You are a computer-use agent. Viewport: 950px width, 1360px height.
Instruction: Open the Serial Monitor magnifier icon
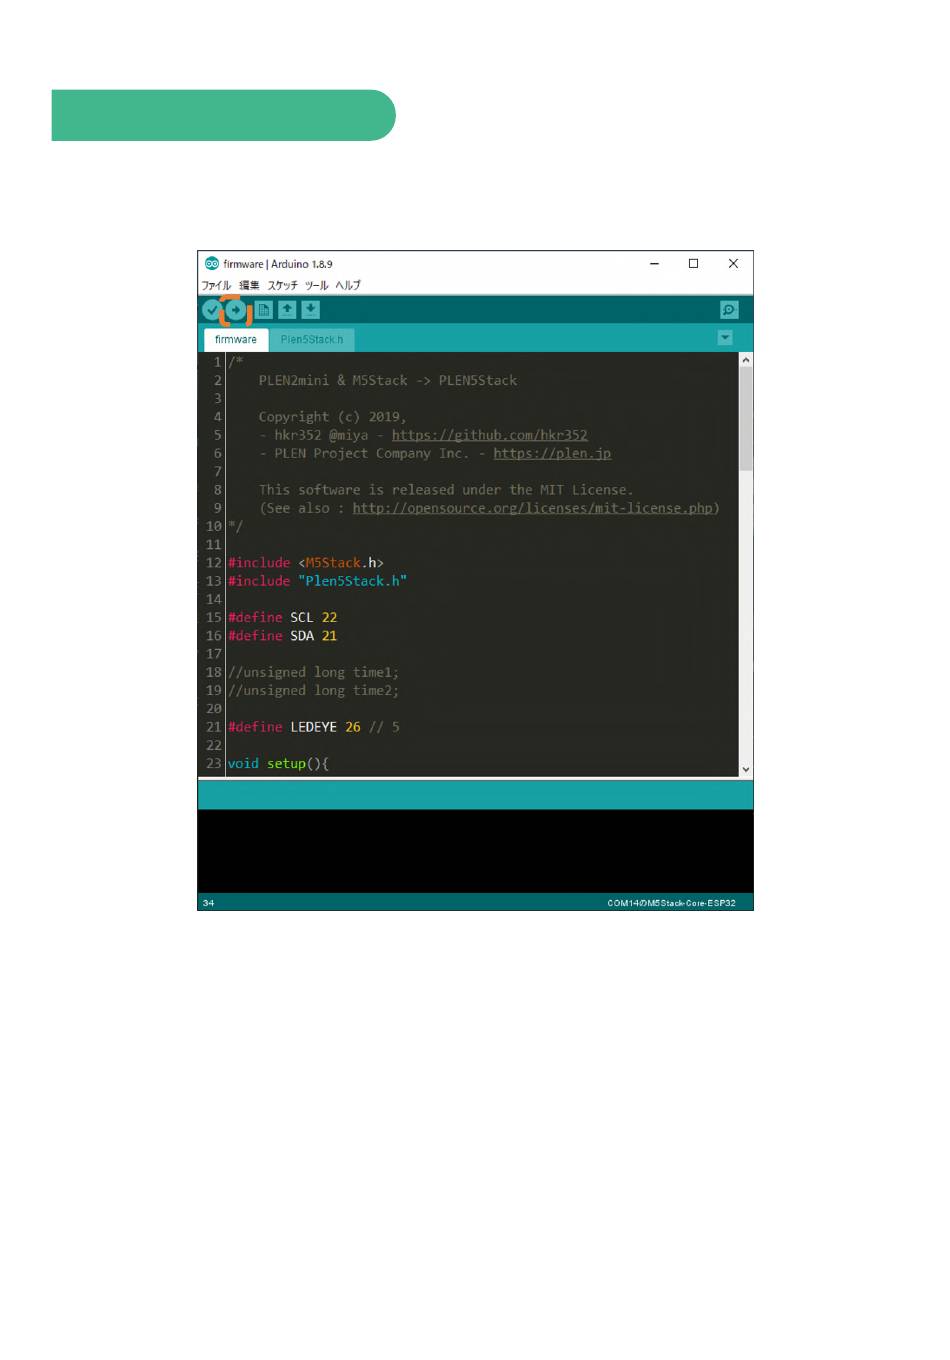click(729, 310)
